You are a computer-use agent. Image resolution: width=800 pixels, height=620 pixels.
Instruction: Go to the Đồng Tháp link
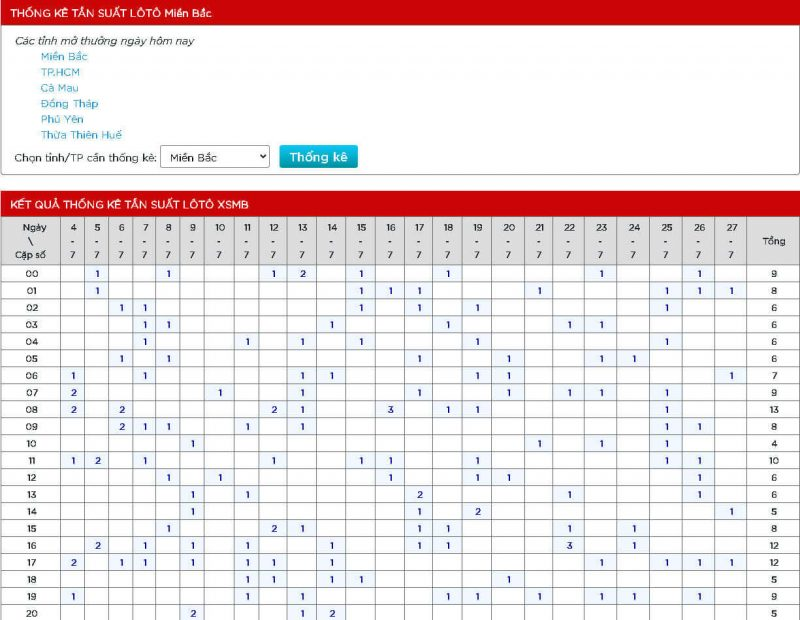[69, 104]
